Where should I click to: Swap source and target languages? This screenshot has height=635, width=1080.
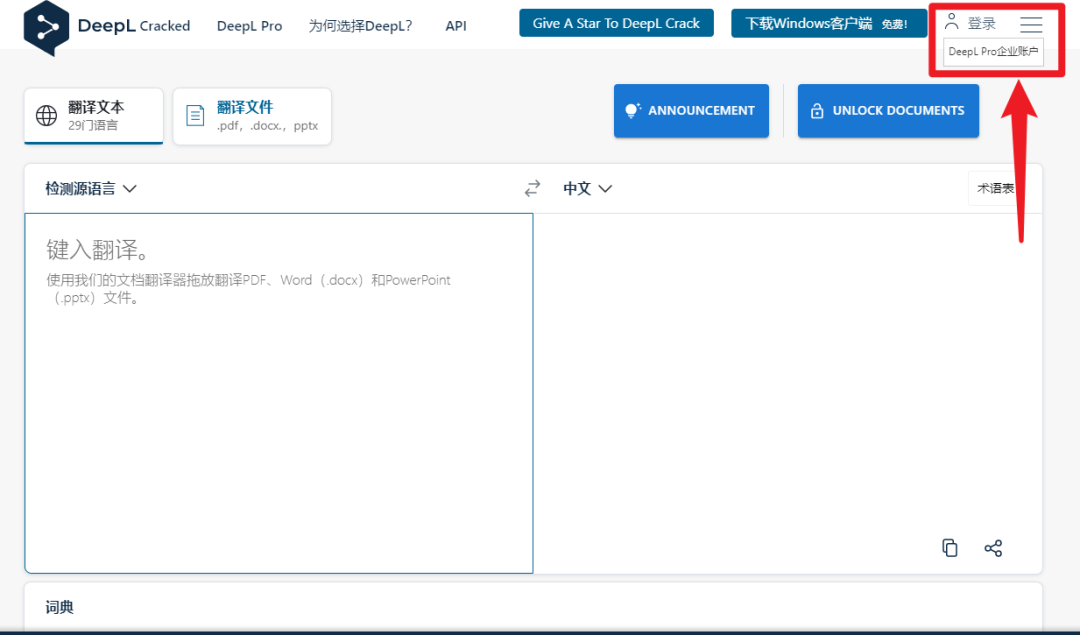[532, 189]
